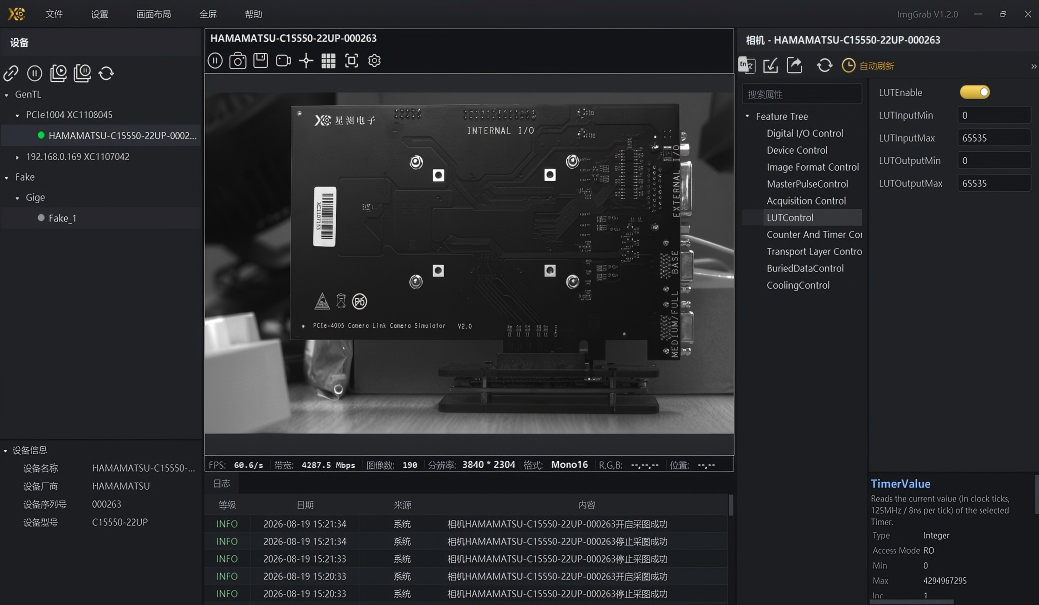1039x605 pixels.
Task: Collapse the GenTL tree node
Action: (7, 95)
